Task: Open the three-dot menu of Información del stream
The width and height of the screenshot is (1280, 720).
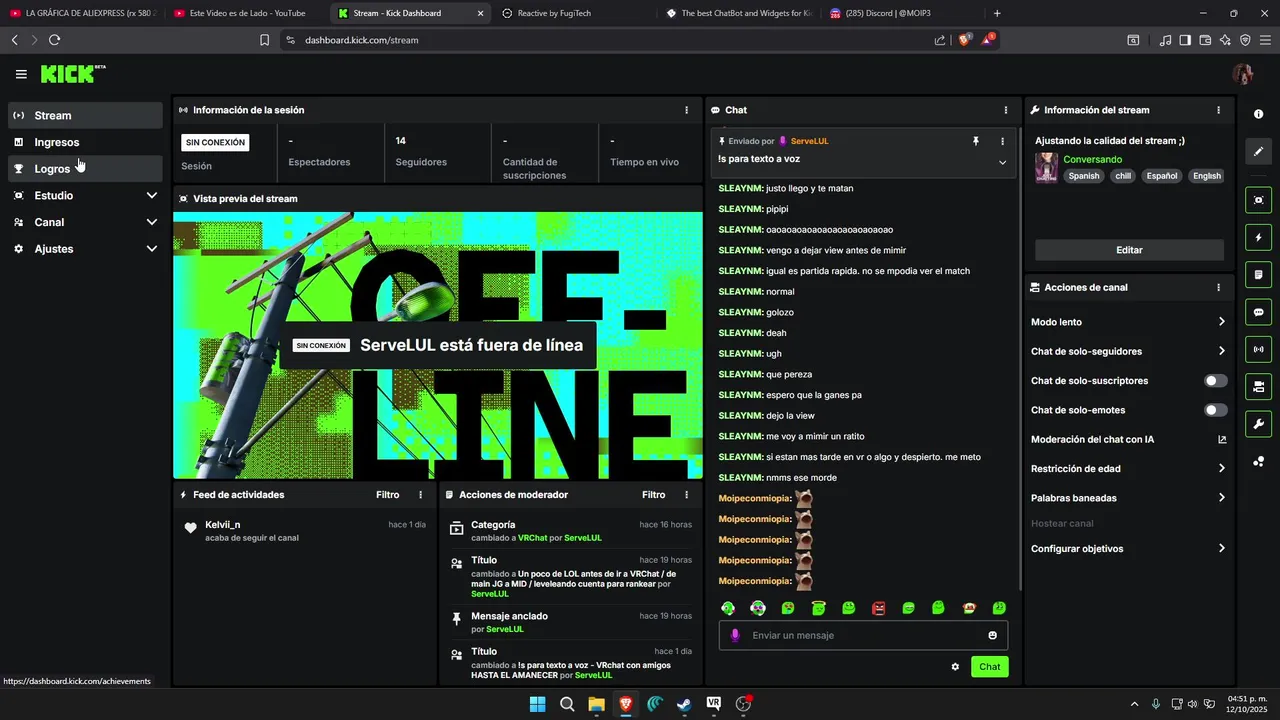Action: pyautogui.click(x=1218, y=110)
